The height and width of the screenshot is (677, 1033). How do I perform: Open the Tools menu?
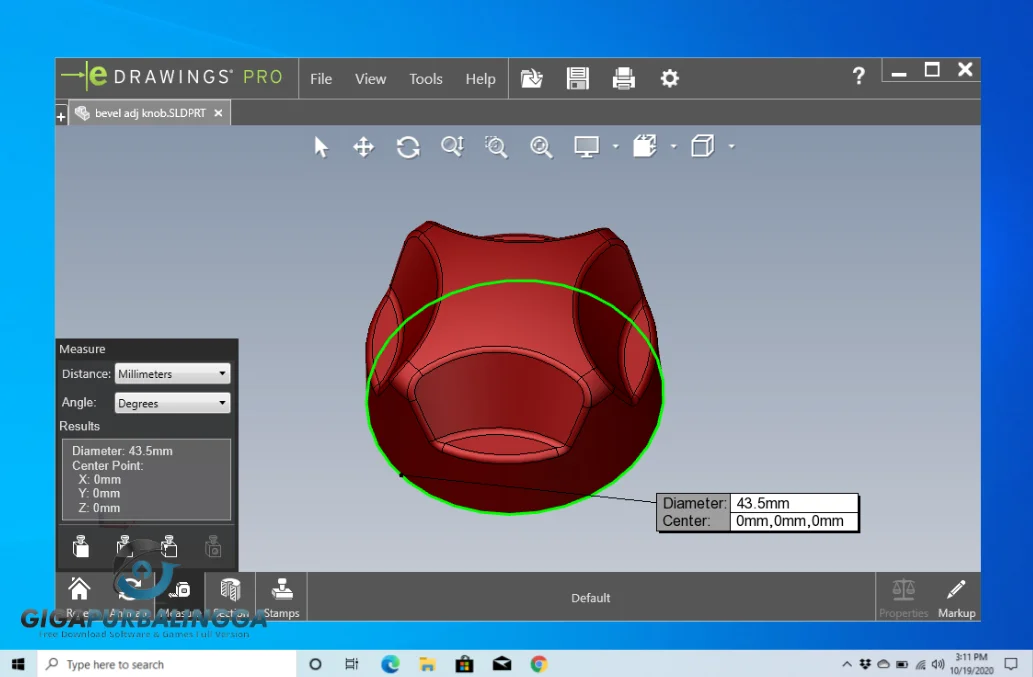[x=425, y=78]
